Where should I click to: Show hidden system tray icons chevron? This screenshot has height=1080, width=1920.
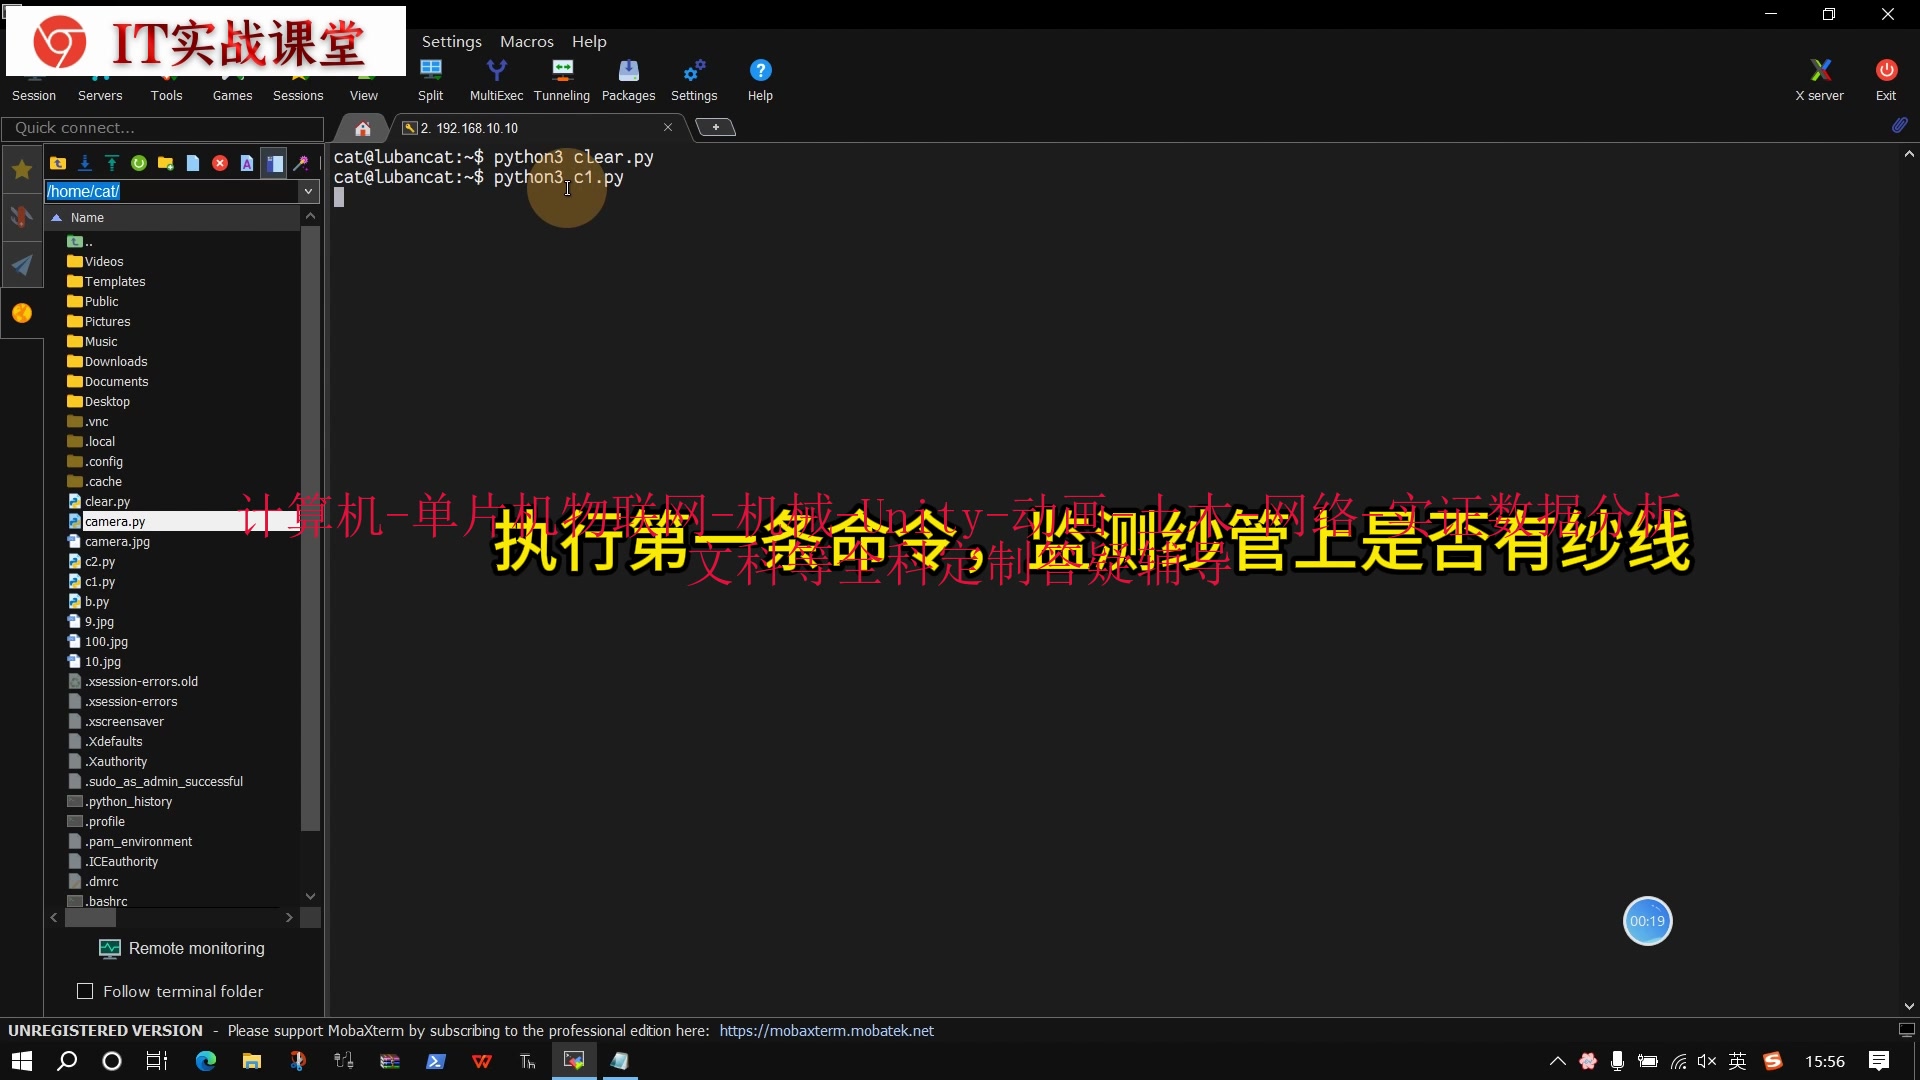tap(1557, 1061)
